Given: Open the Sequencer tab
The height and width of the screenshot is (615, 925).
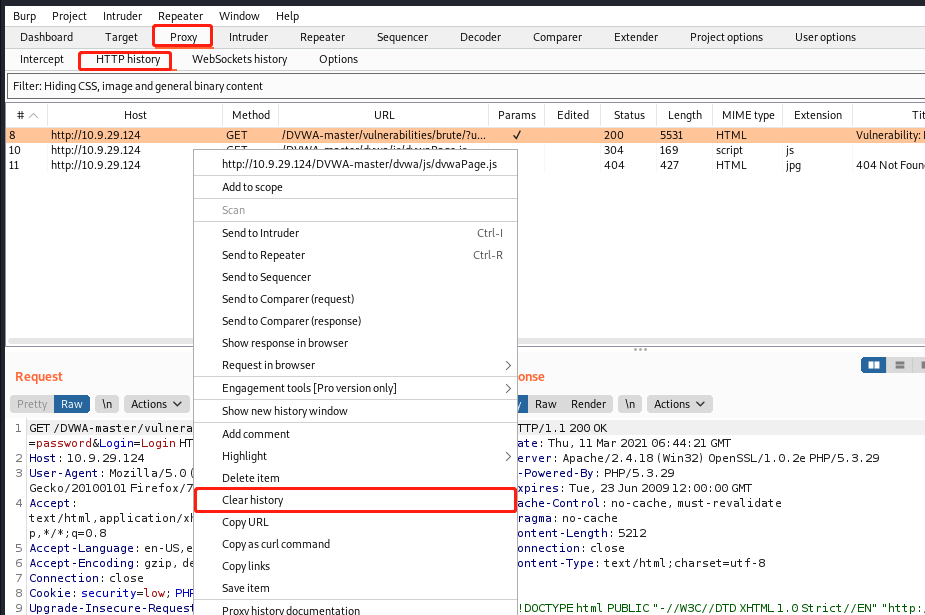Looking at the screenshot, I should click(402, 37).
